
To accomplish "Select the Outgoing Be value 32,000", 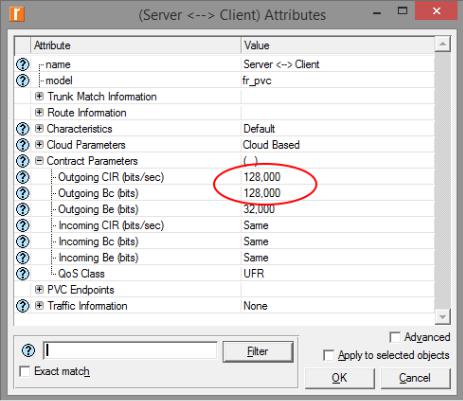I will (x=259, y=209).
